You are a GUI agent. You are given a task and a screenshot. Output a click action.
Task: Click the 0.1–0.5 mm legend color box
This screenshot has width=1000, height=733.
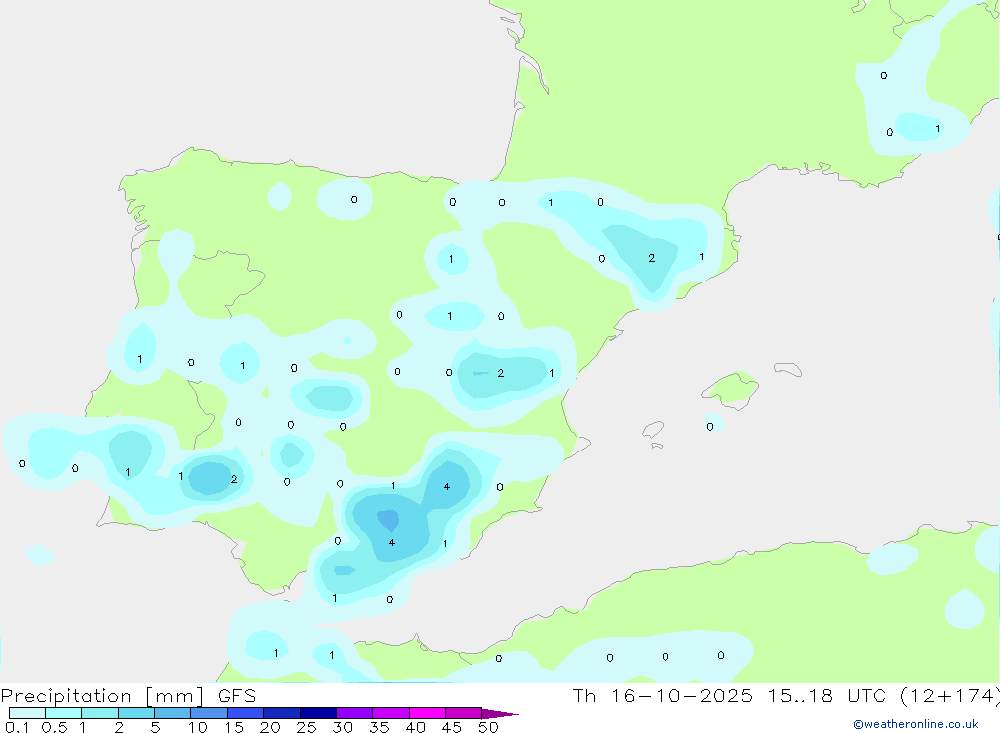pyautogui.click(x=27, y=713)
